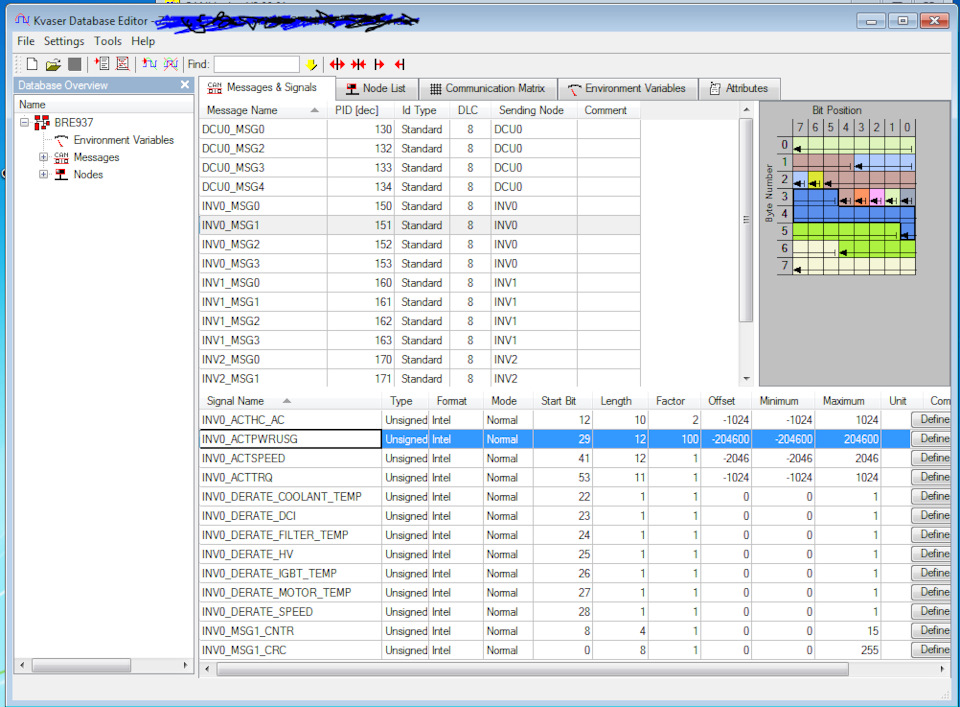Viewport: 960px width, 707px height.
Task: Click Define button for INV0_ACTSPEED
Action: [931, 458]
